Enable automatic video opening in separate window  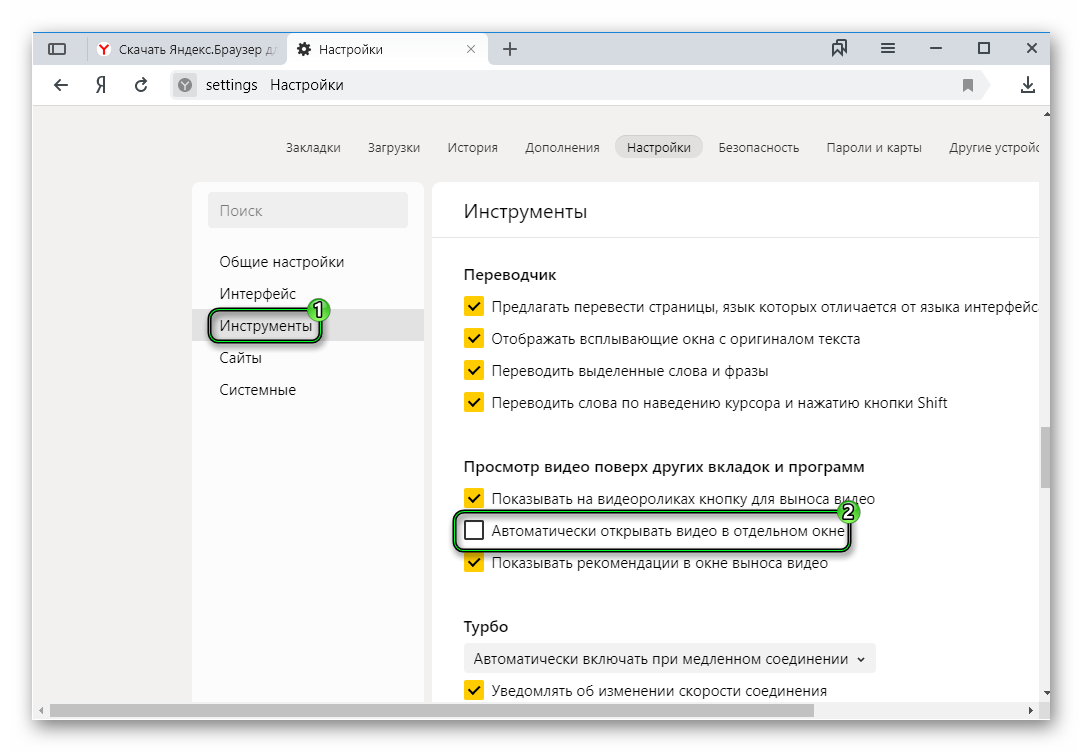[474, 530]
